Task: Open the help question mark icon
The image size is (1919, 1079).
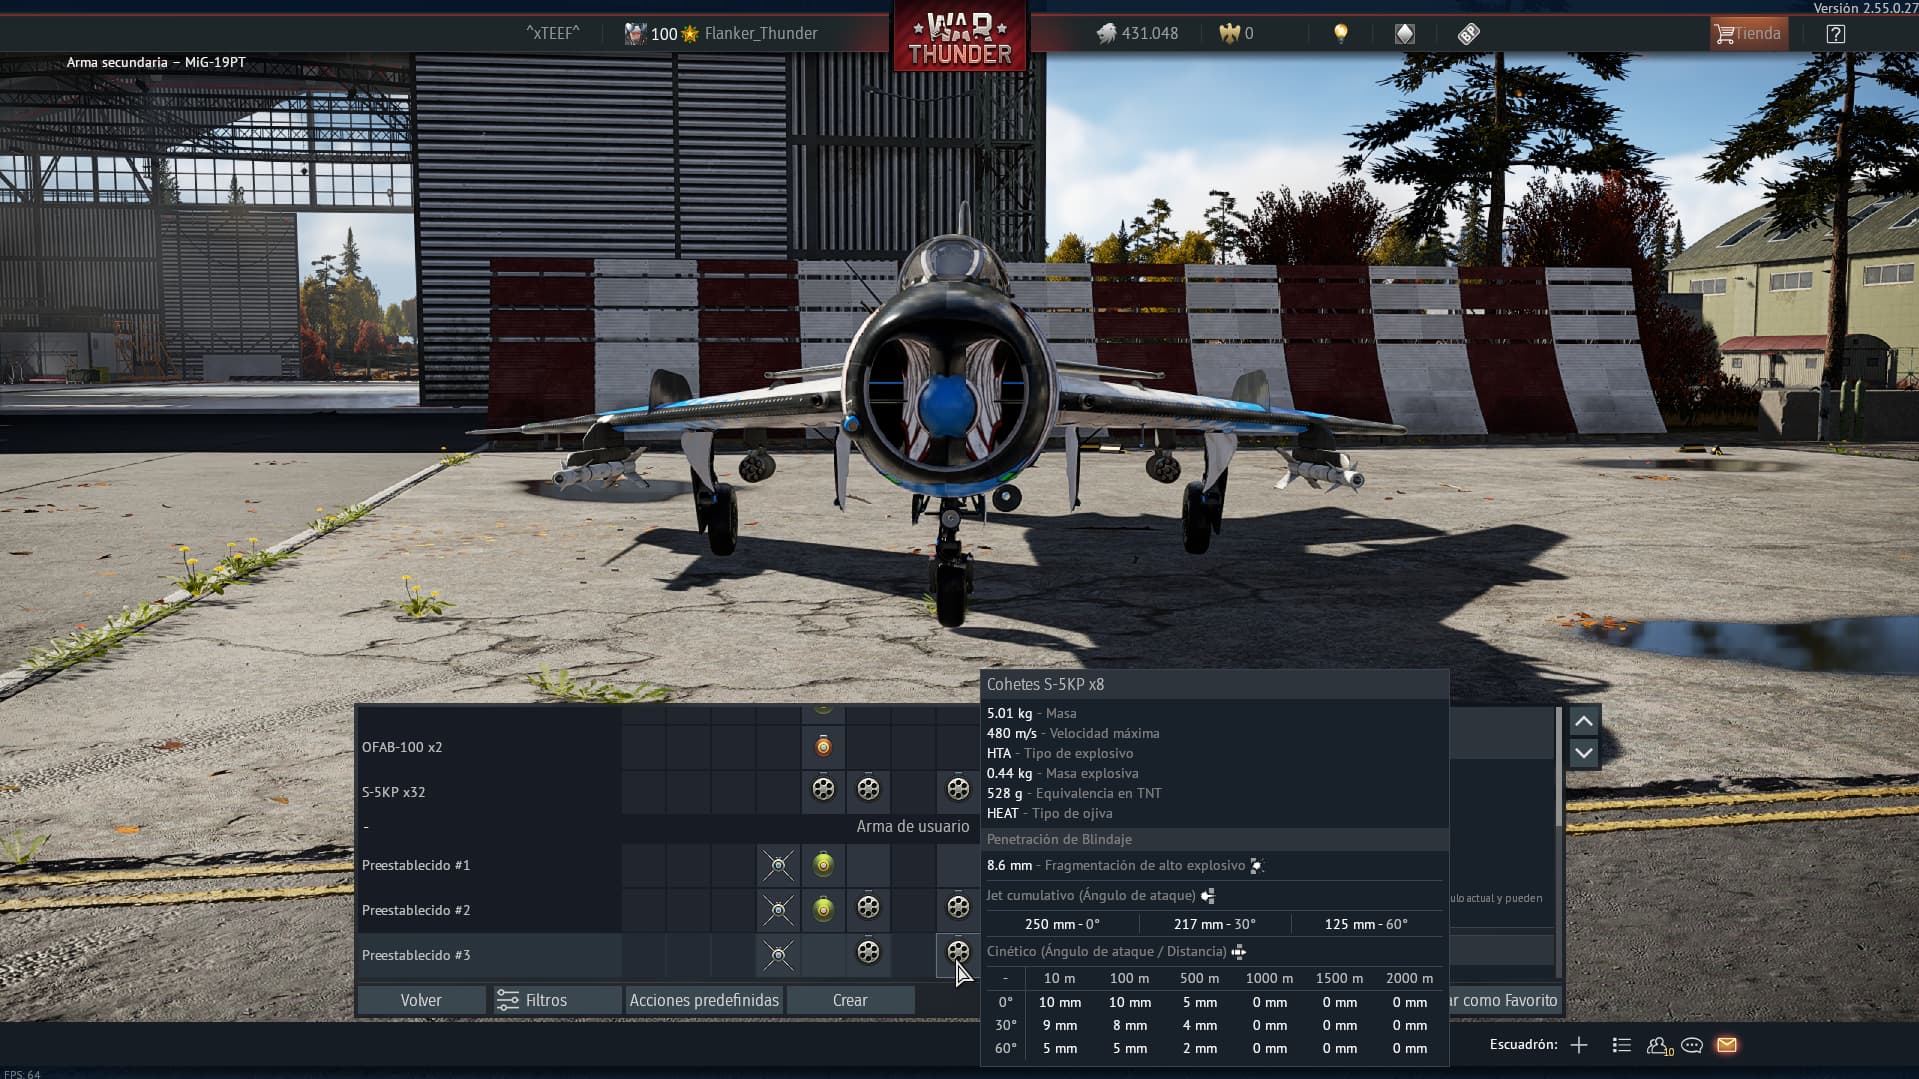Action: pos(1835,34)
